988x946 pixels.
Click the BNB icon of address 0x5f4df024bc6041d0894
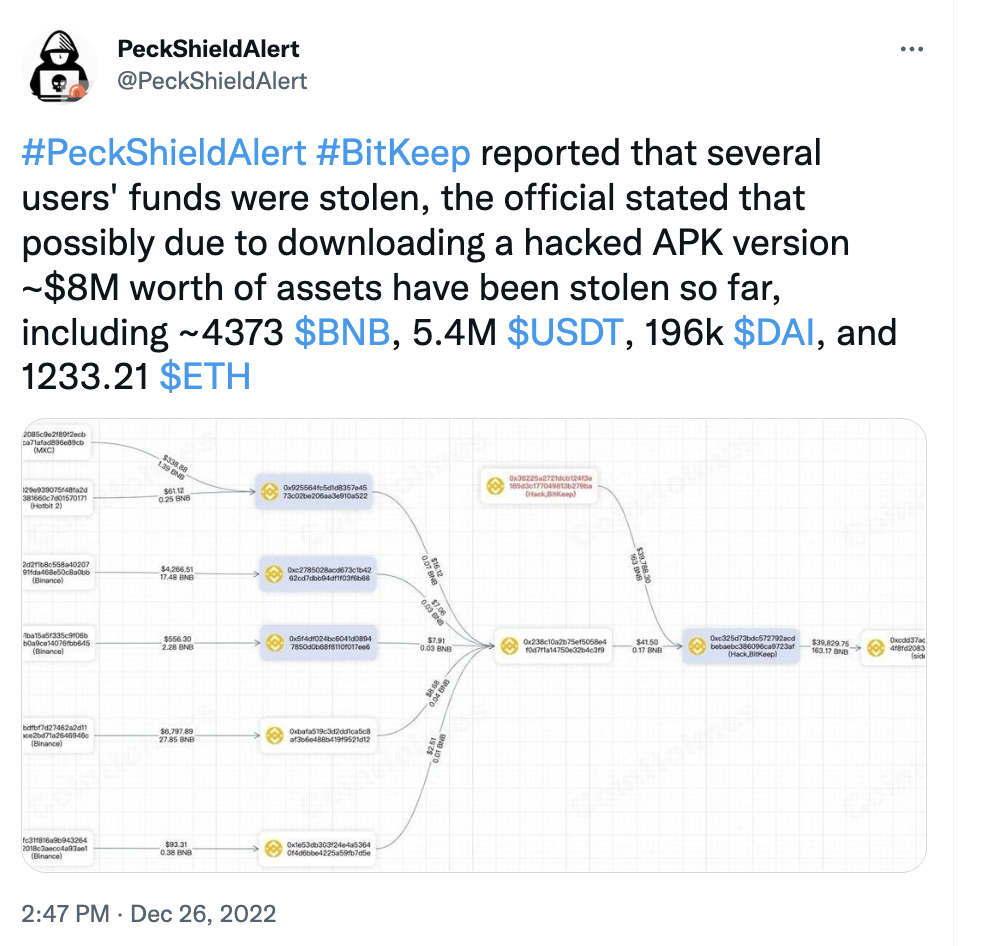(x=275, y=643)
